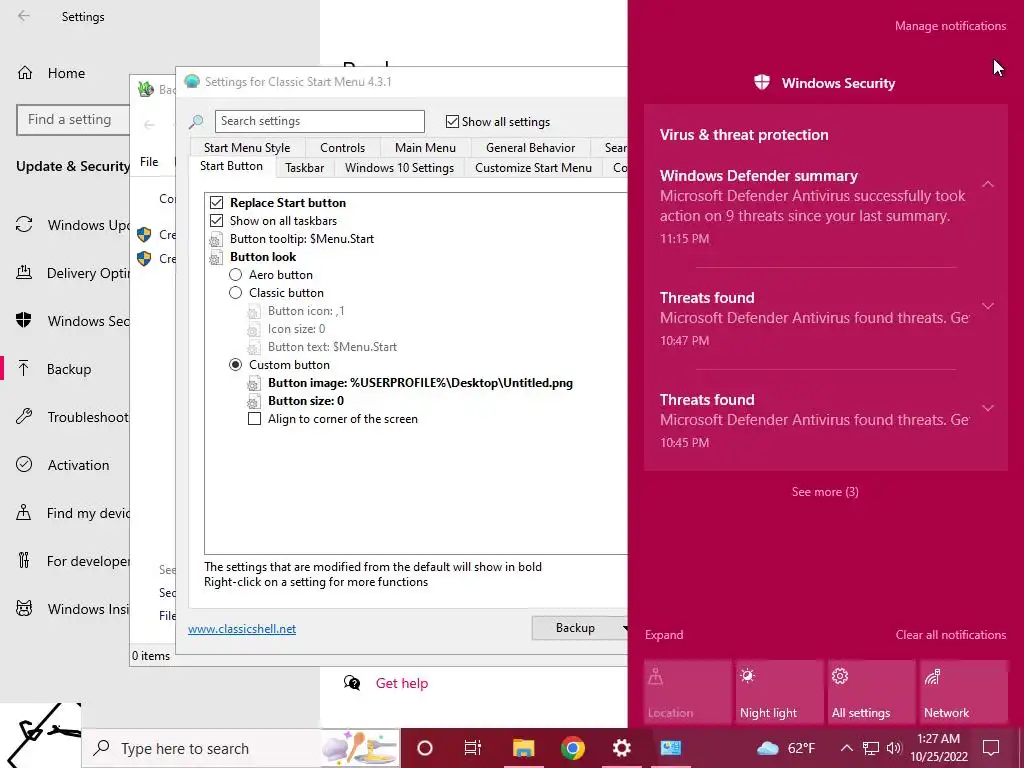Click the back arrow in Settings window
The image size is (1024, 768).
(24, 16)
